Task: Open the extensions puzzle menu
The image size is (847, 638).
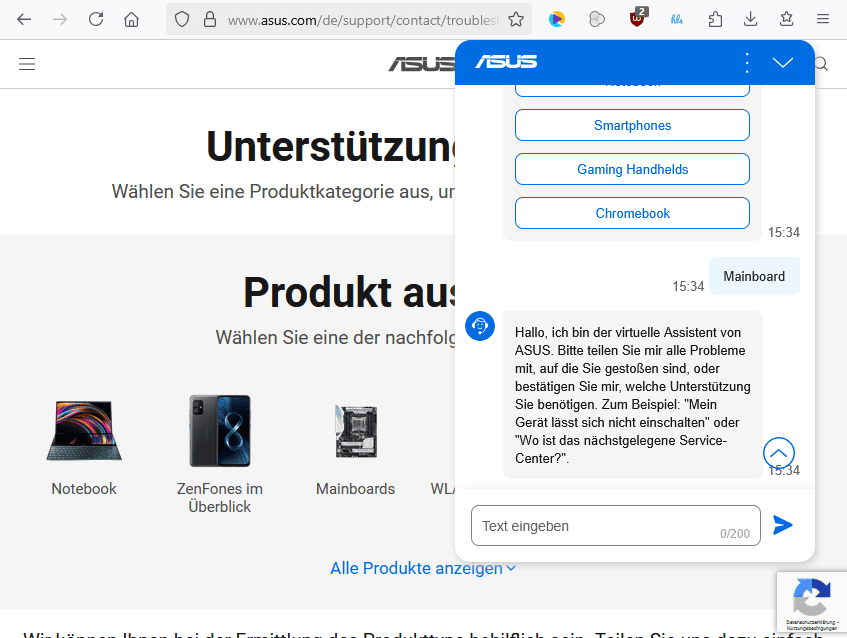Action: (x=715, y=20)
